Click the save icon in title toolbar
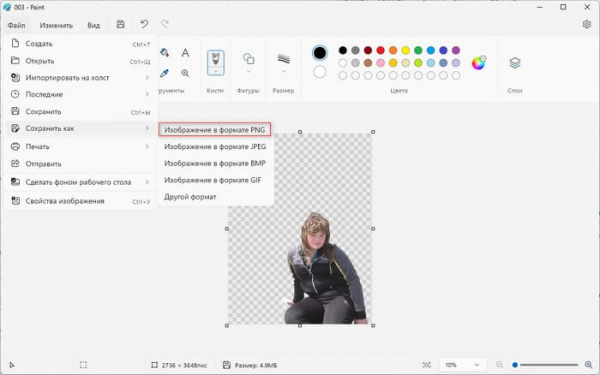Image resolution: width=600 pixels, height=375 pixels. pos(121,24)
